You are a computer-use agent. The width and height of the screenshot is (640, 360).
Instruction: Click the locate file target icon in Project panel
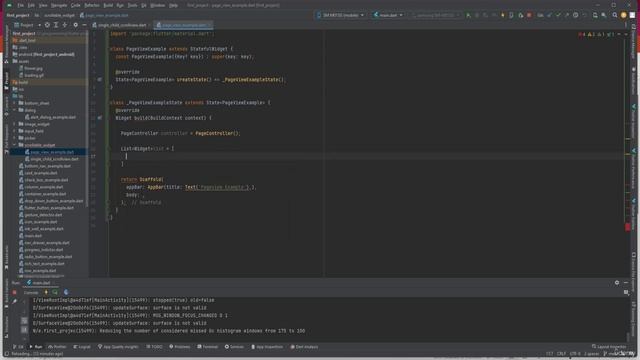(x=47, y=25)
